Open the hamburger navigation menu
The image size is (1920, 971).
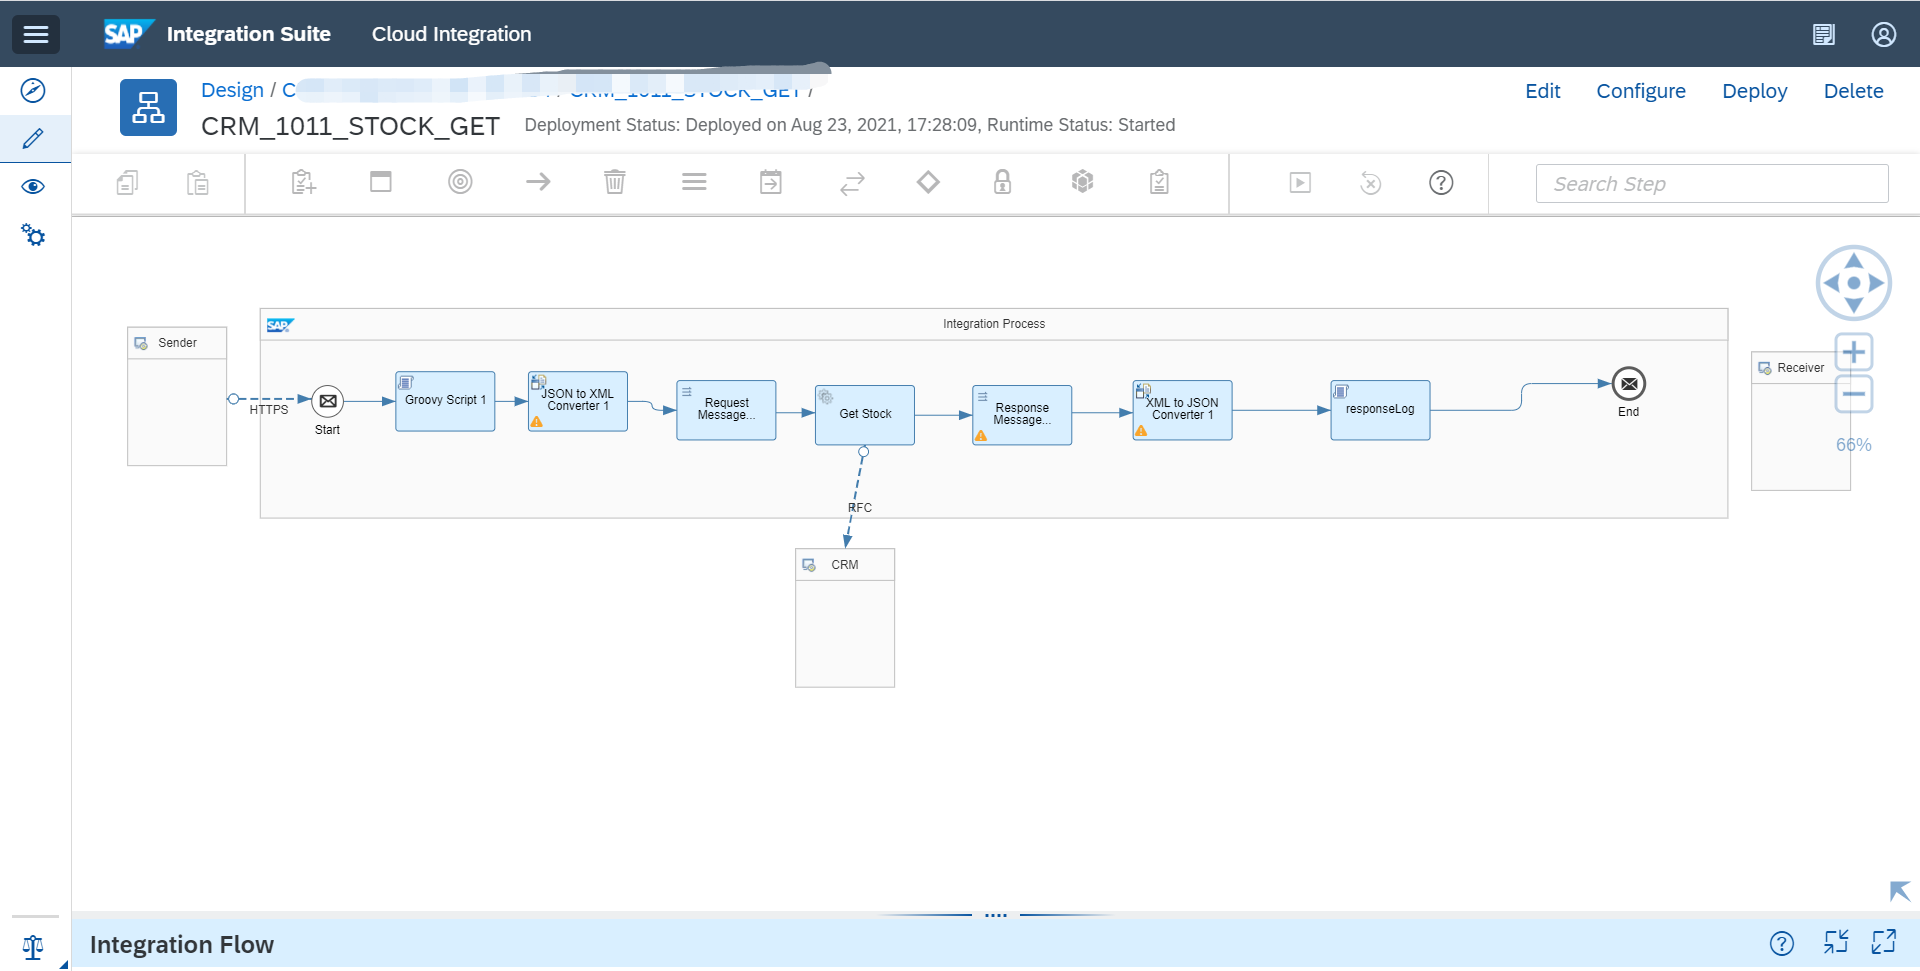tap(36, 34)
